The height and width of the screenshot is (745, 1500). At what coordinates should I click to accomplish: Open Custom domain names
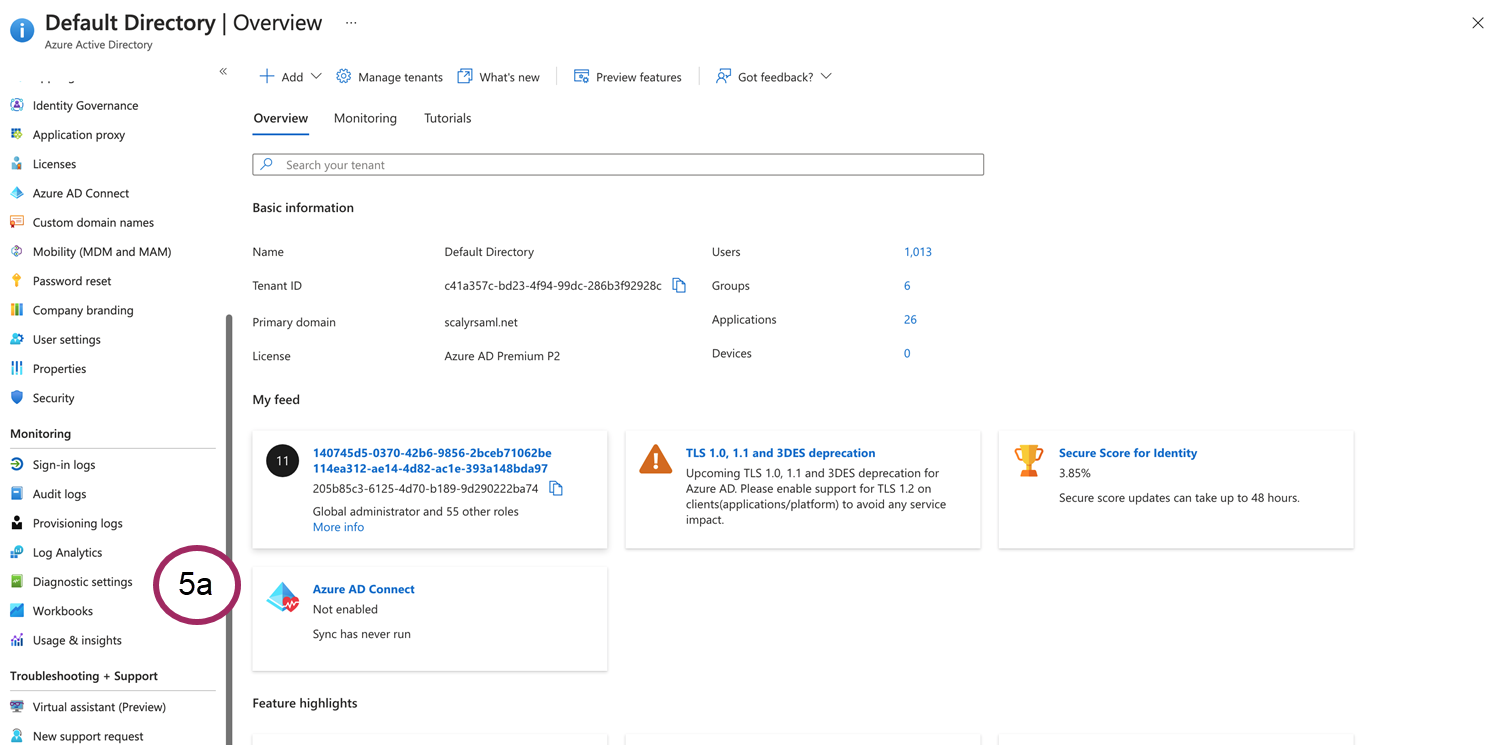(93, 222)
